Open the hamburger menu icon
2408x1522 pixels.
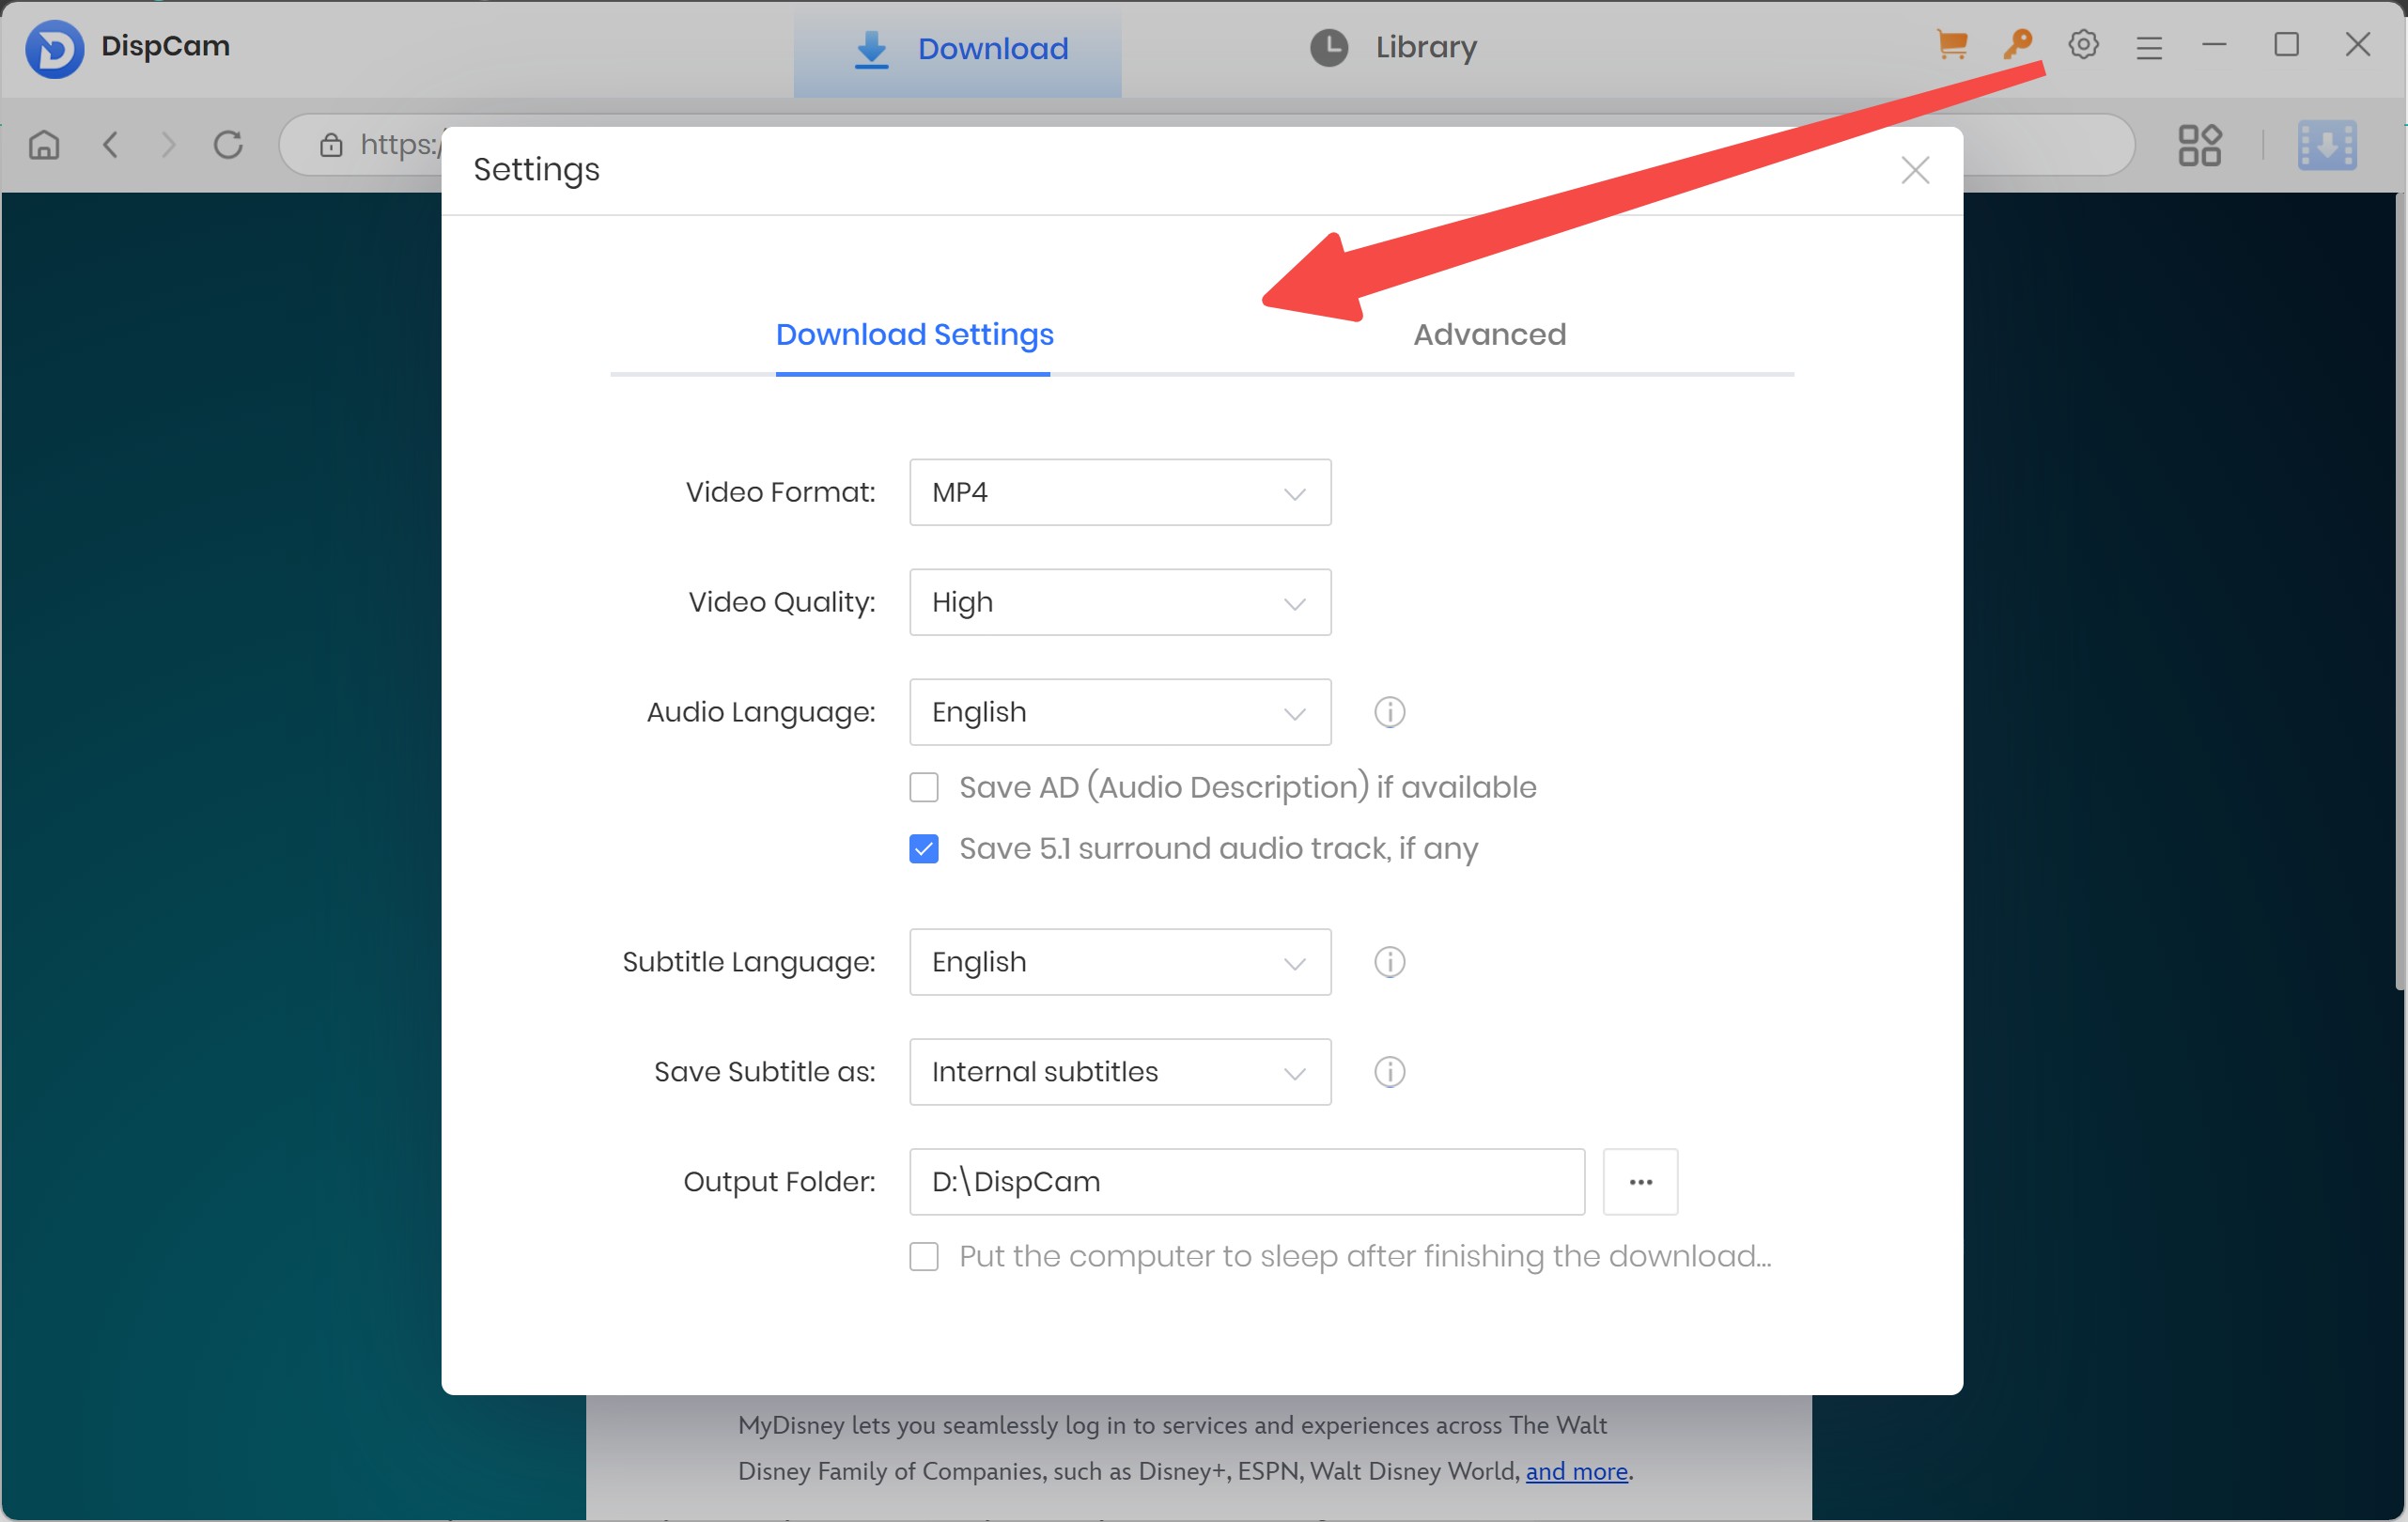tap(2149, 47)
